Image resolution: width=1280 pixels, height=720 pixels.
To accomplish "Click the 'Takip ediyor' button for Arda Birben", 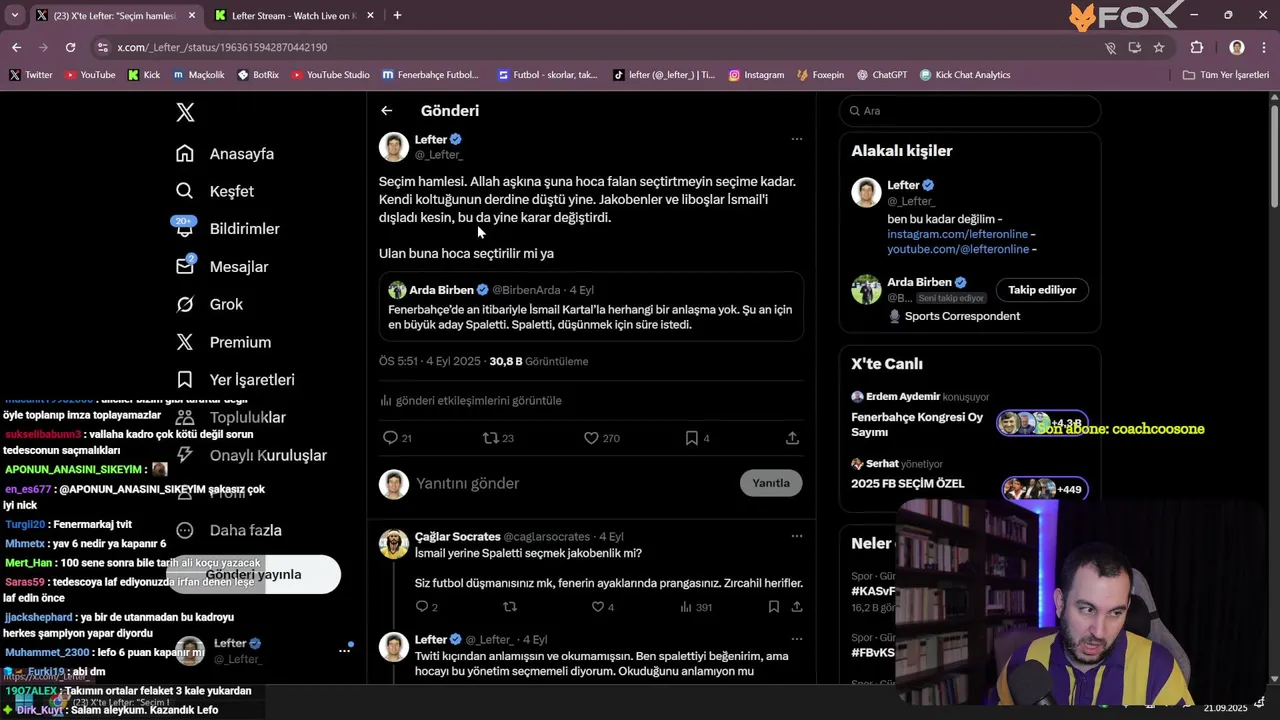I will coord(1042,290).
